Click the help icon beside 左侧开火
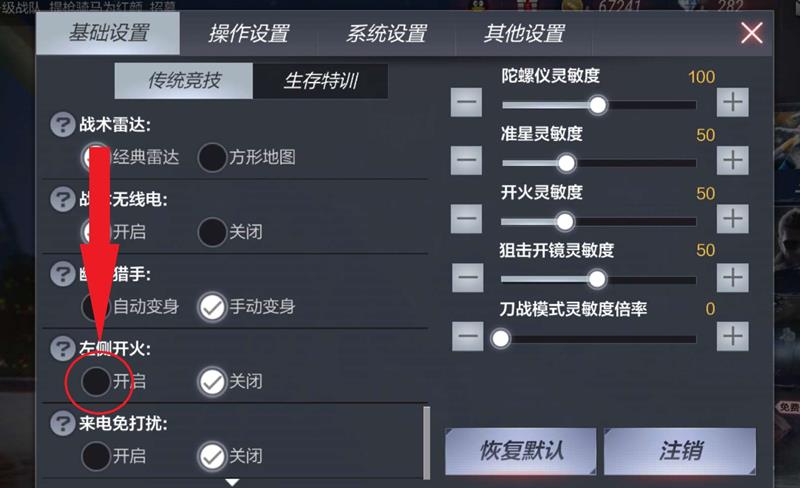 [x=63, y=348]
